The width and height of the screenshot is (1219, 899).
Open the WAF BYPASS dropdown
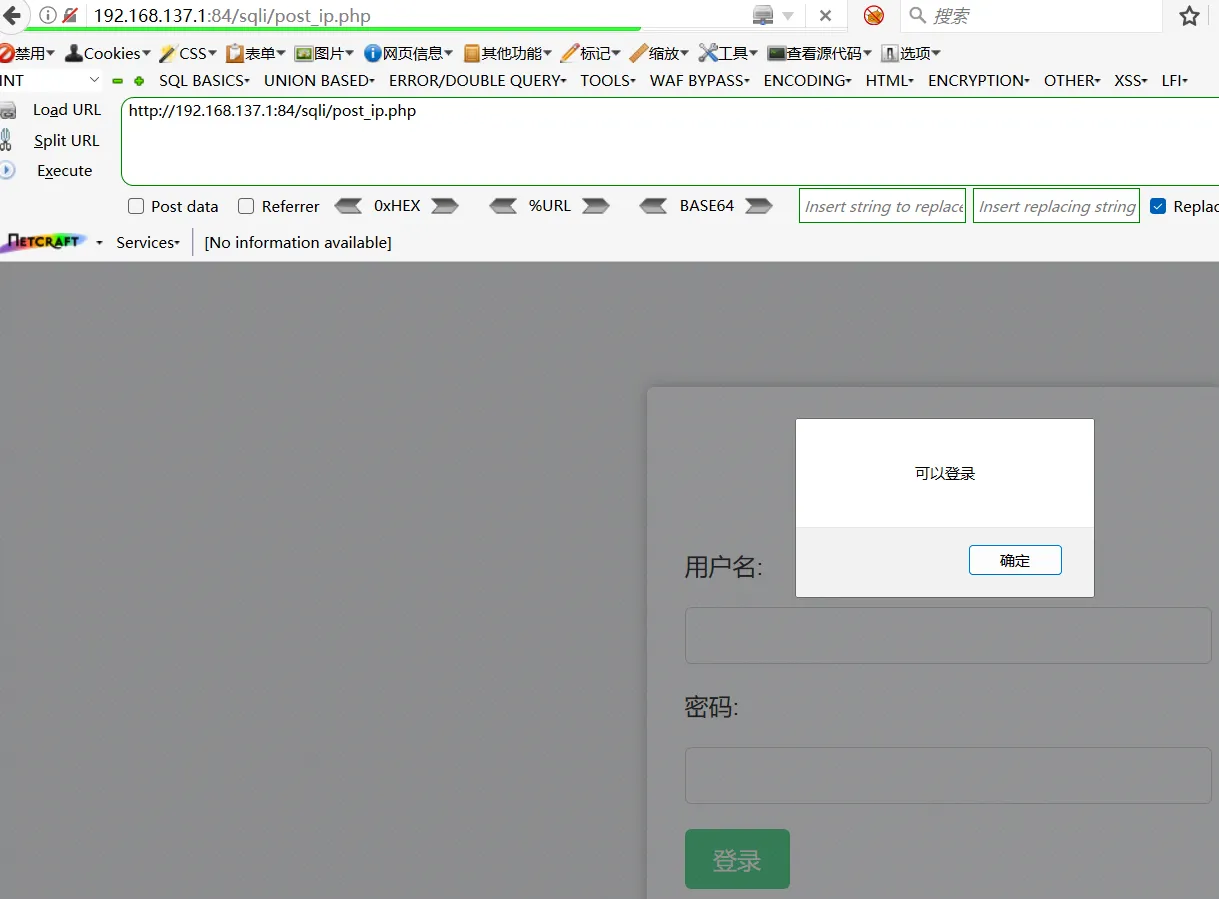click(699, 81)
